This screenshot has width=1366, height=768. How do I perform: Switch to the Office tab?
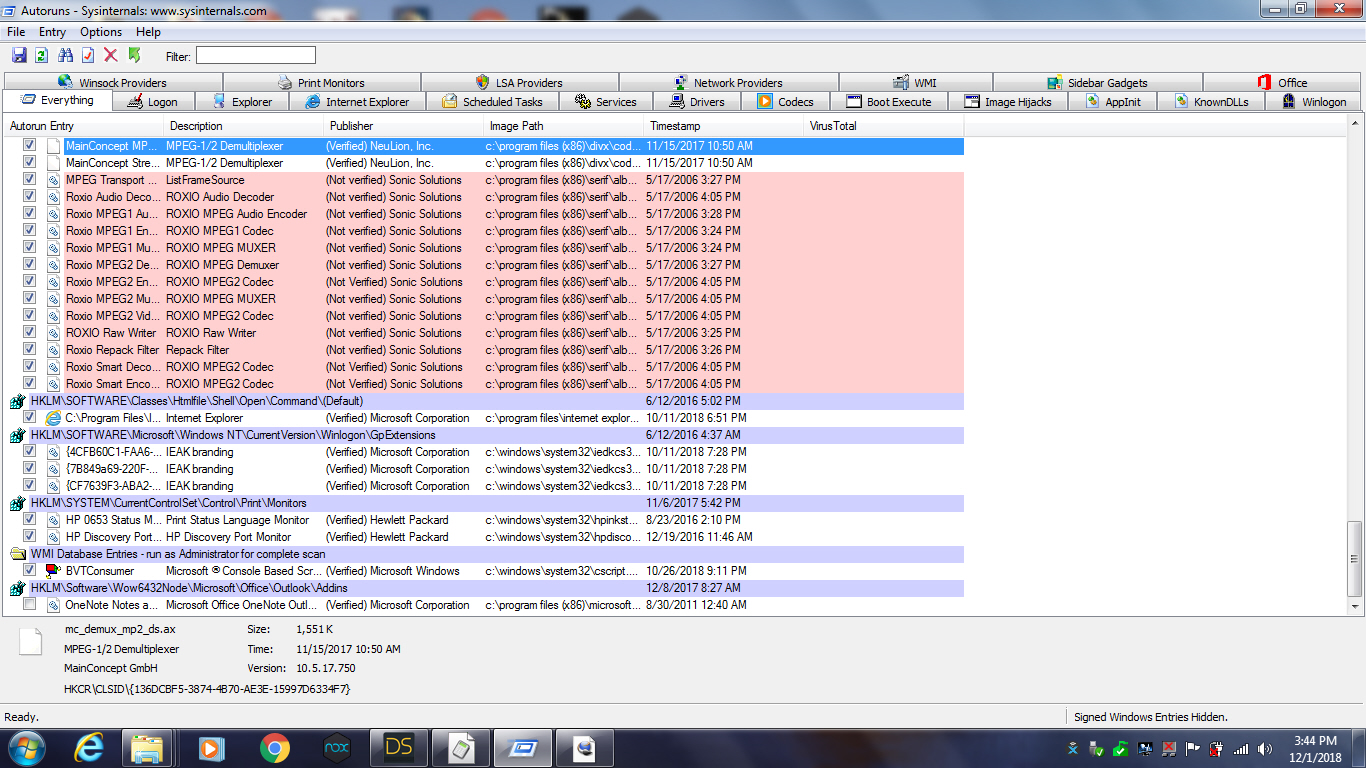[1283, 83]
